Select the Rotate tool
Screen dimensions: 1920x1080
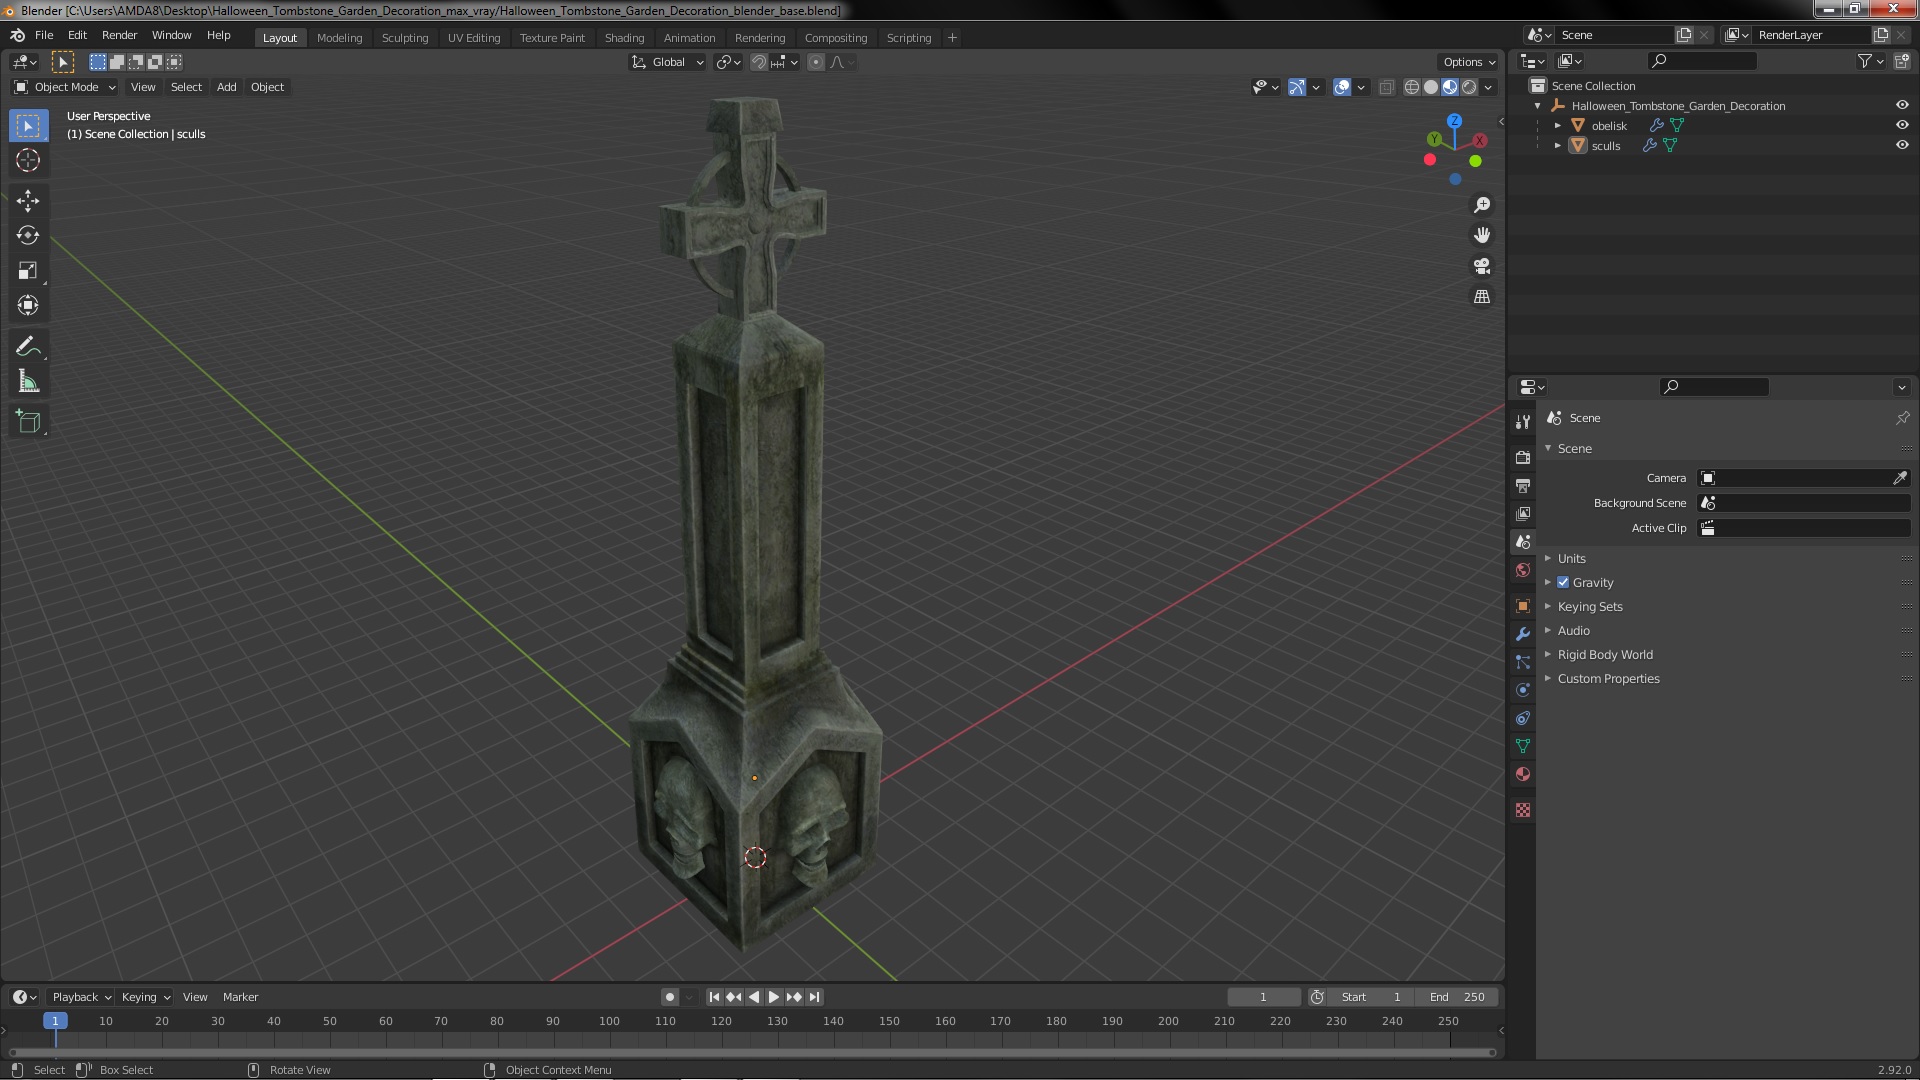pyautogui.click(x=28, y=236)
